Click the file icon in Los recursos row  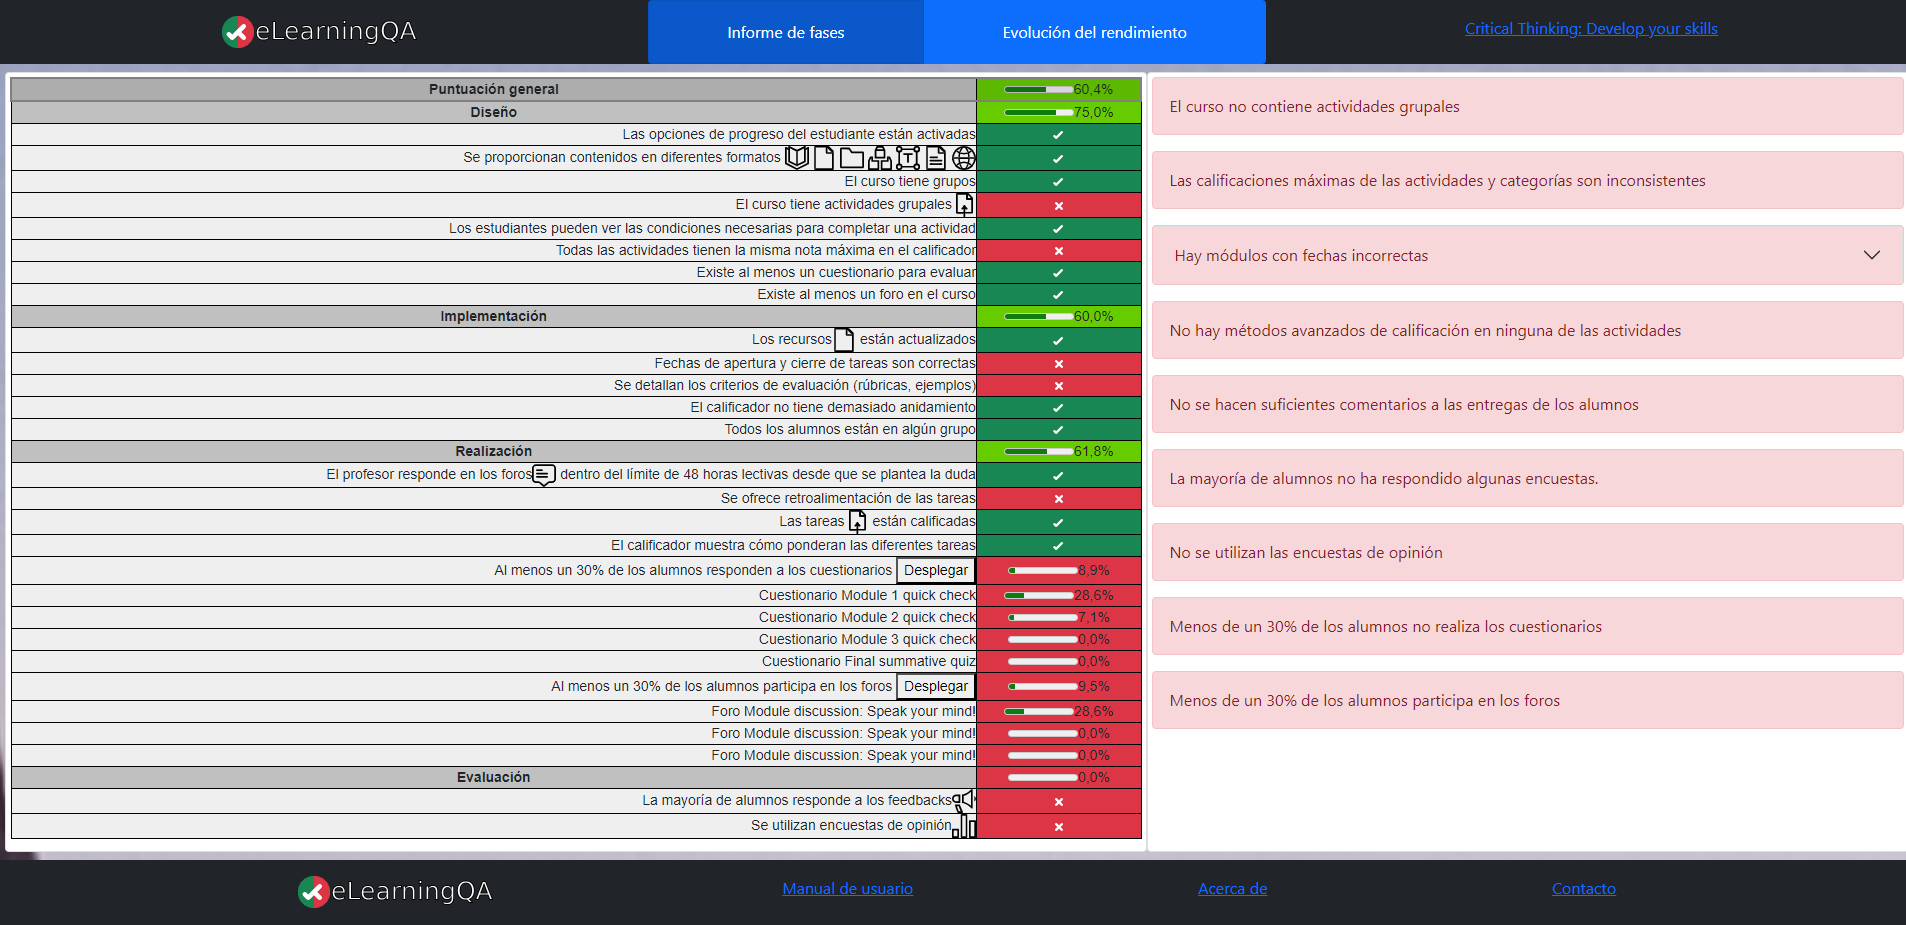844,340
